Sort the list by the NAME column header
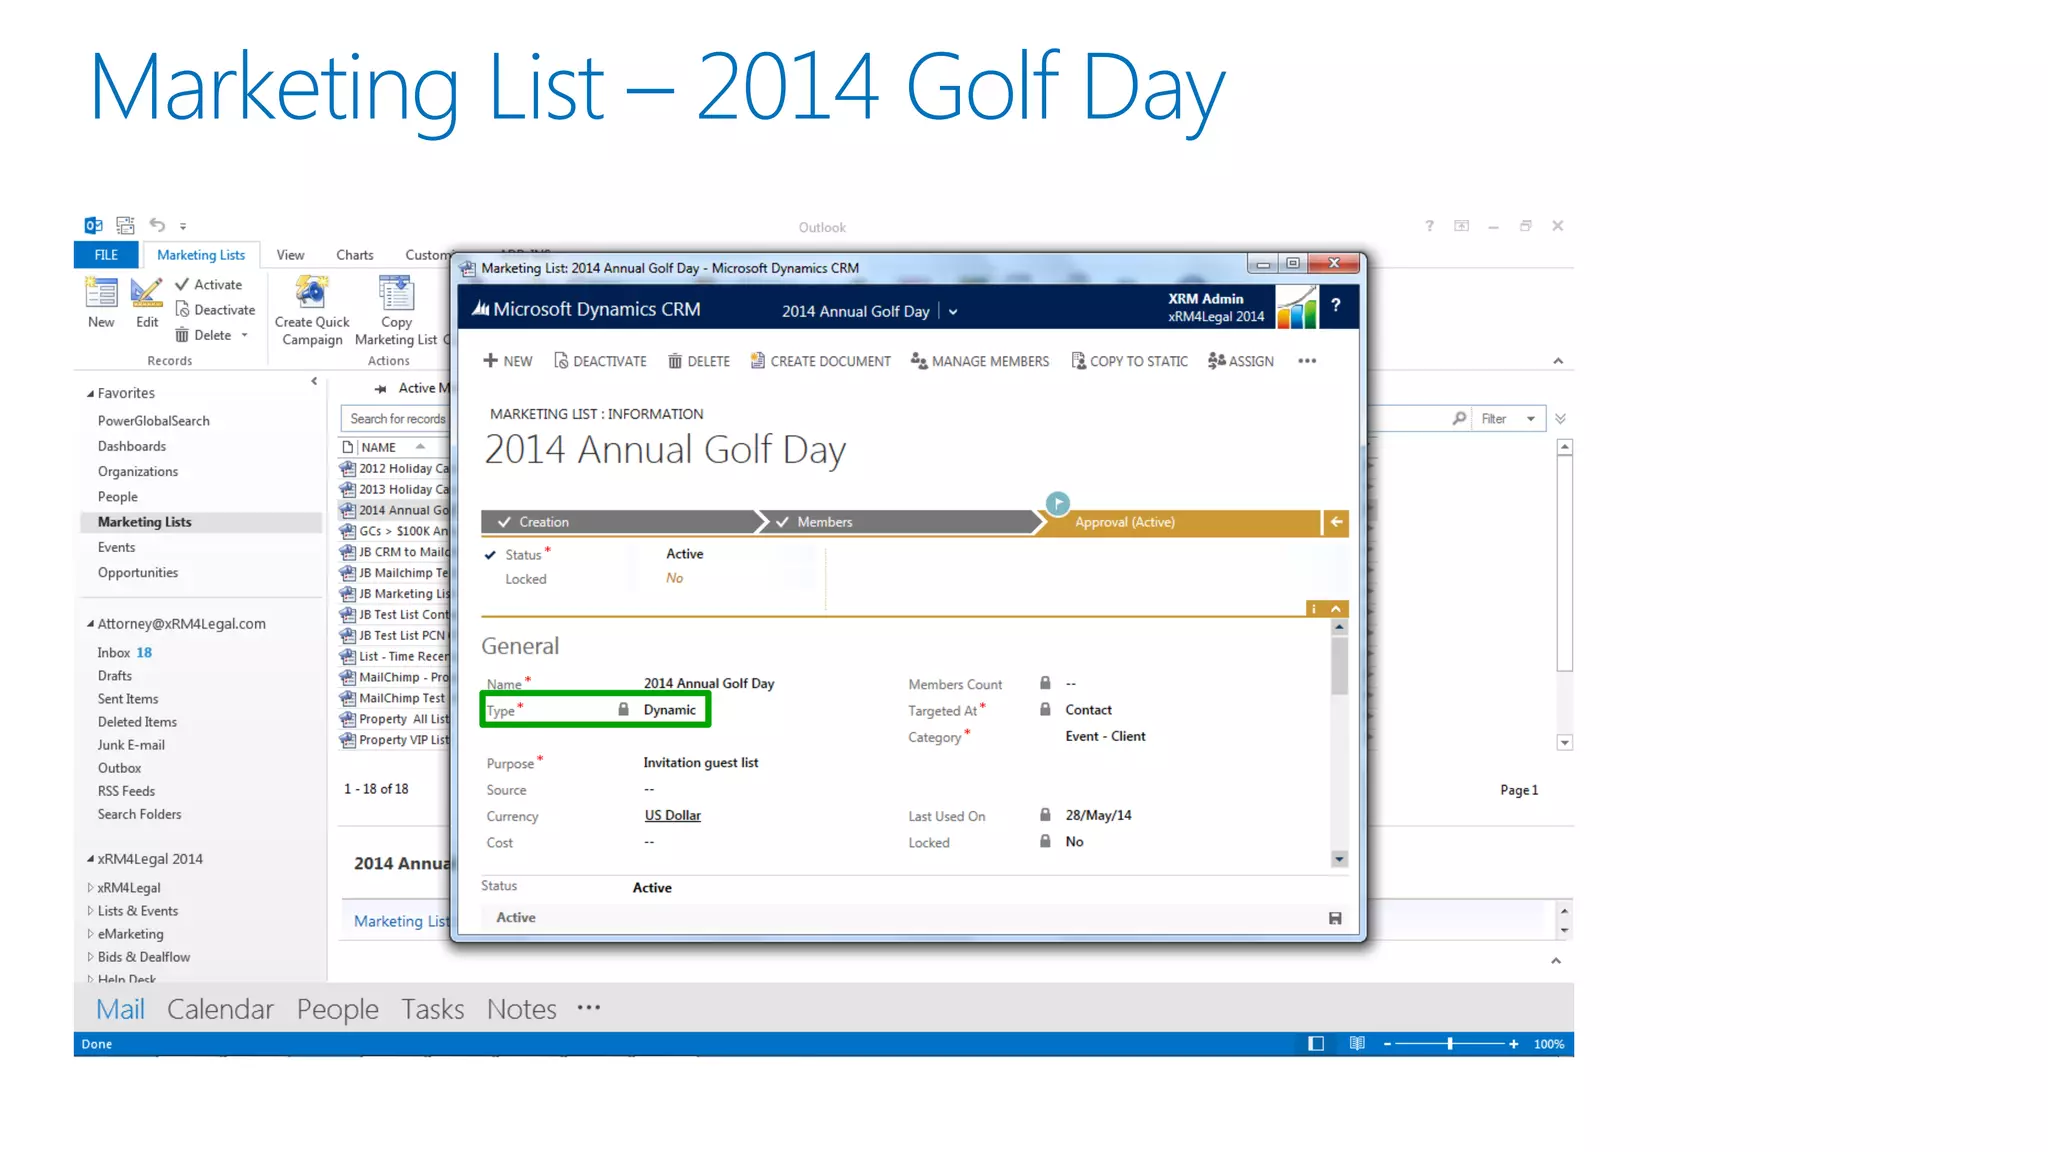The height and width of the screenshot is (1152, 2048). coord(379,447)
